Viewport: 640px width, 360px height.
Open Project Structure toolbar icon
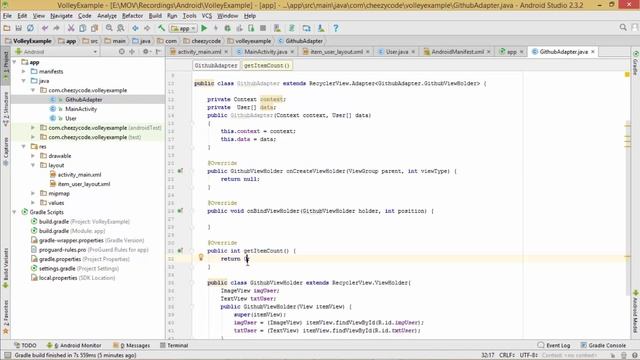tap(307, 28)
